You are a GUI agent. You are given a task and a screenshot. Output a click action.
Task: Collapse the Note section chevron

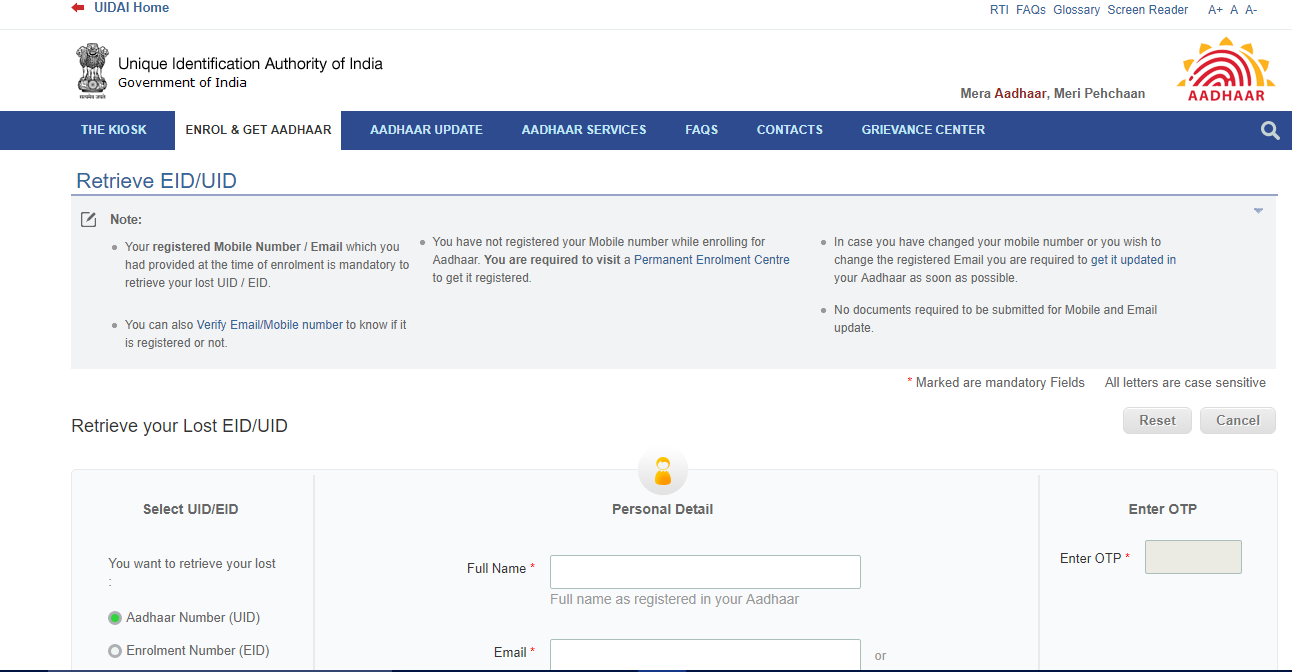[1258, 210]
